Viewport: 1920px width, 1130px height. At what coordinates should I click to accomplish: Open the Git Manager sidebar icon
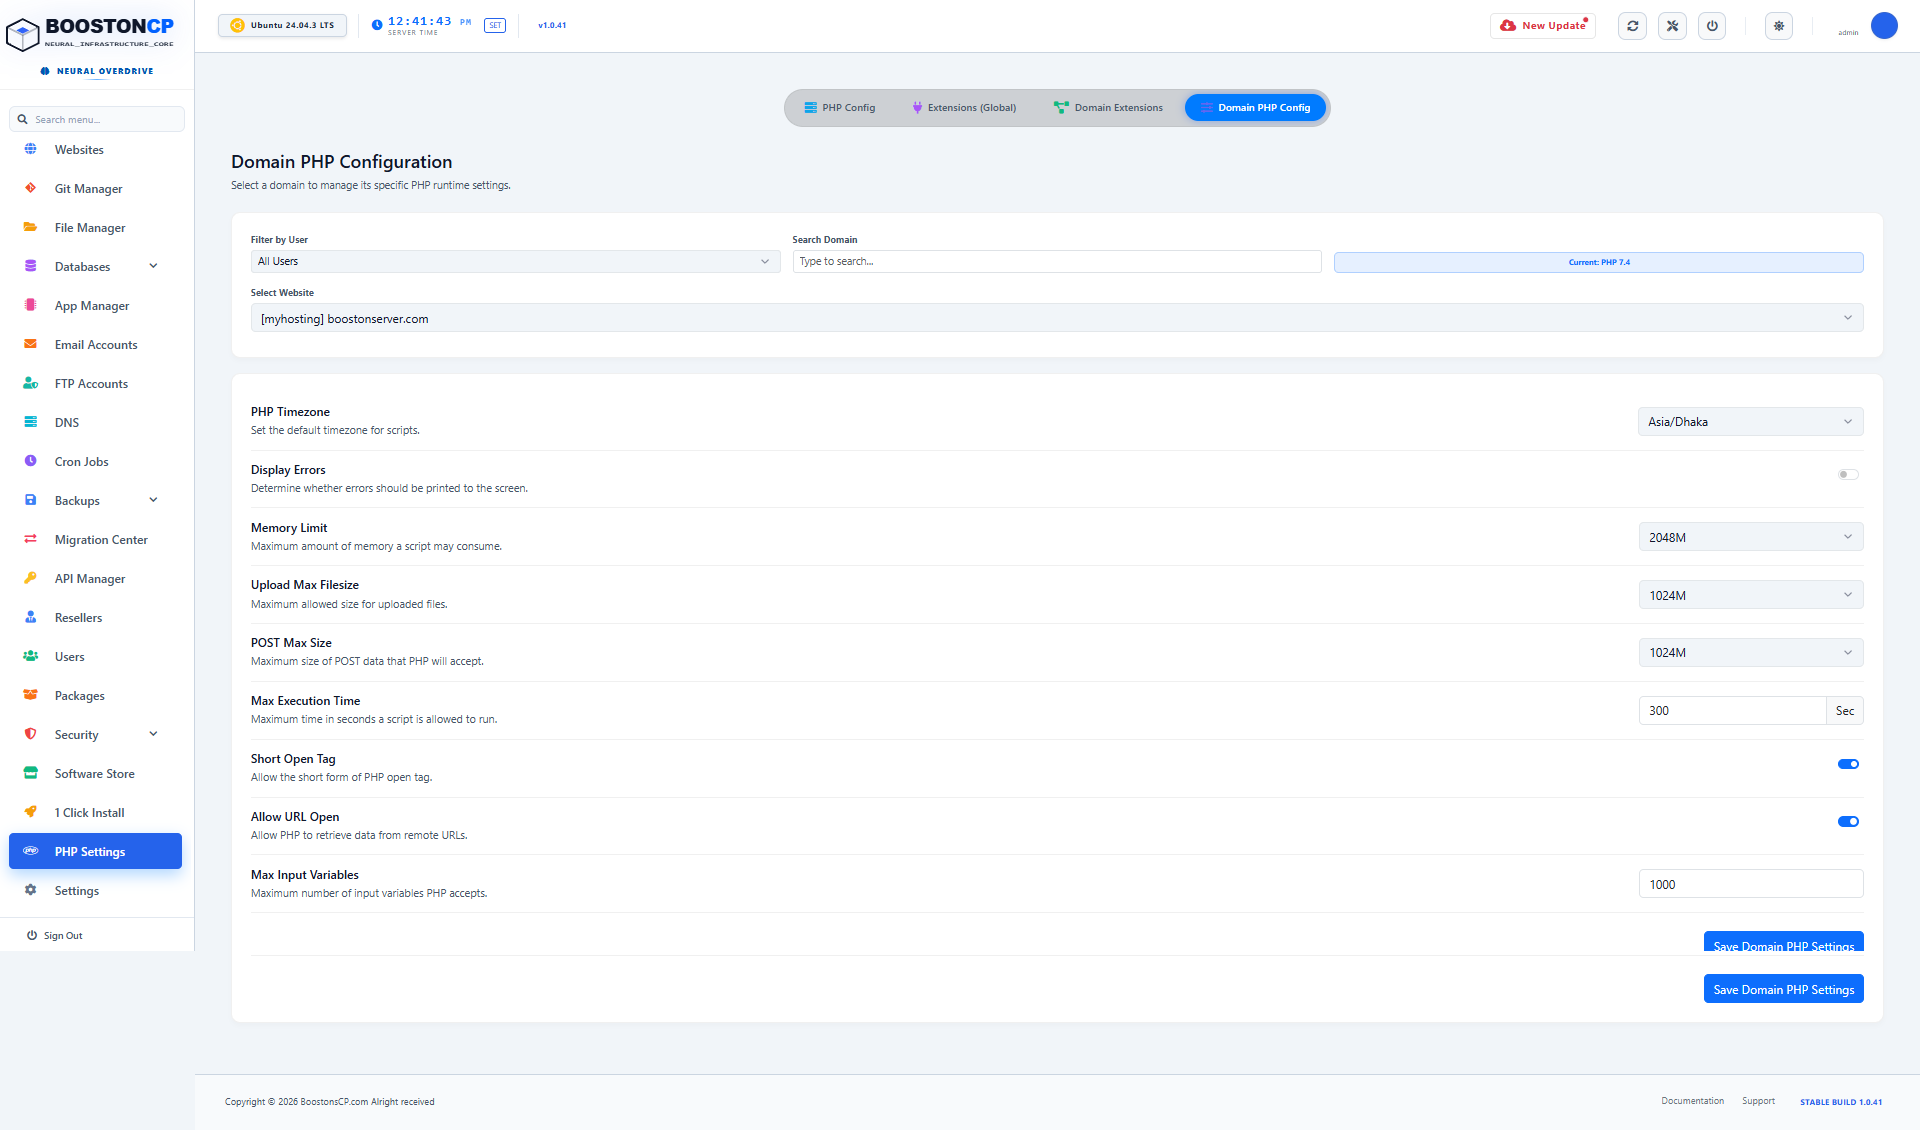(x=31, y=188)
